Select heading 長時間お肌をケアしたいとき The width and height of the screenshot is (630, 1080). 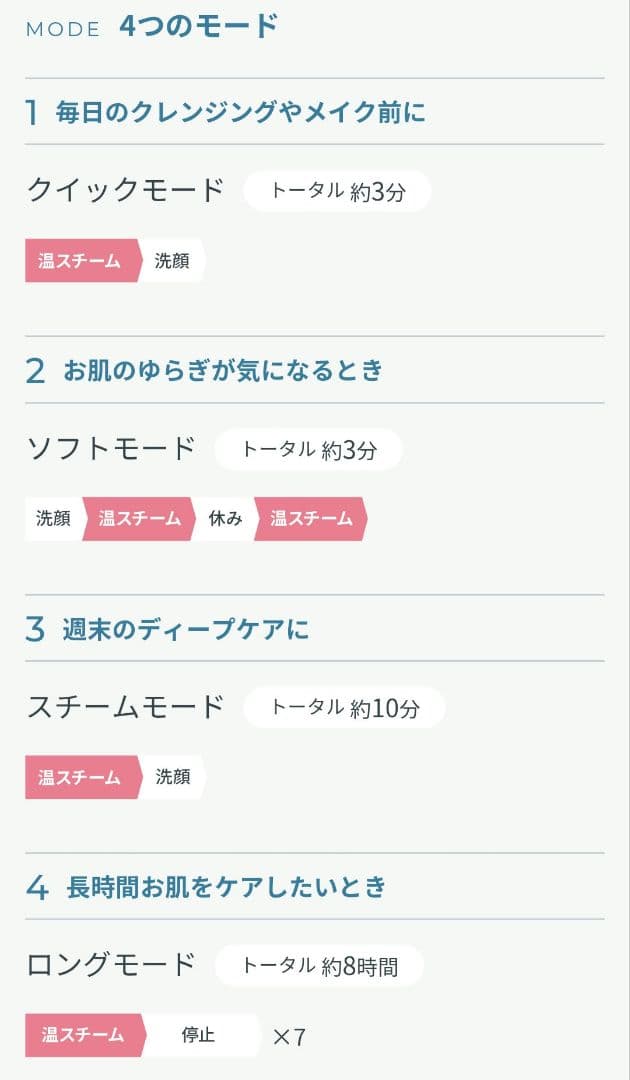coord(226,887)
